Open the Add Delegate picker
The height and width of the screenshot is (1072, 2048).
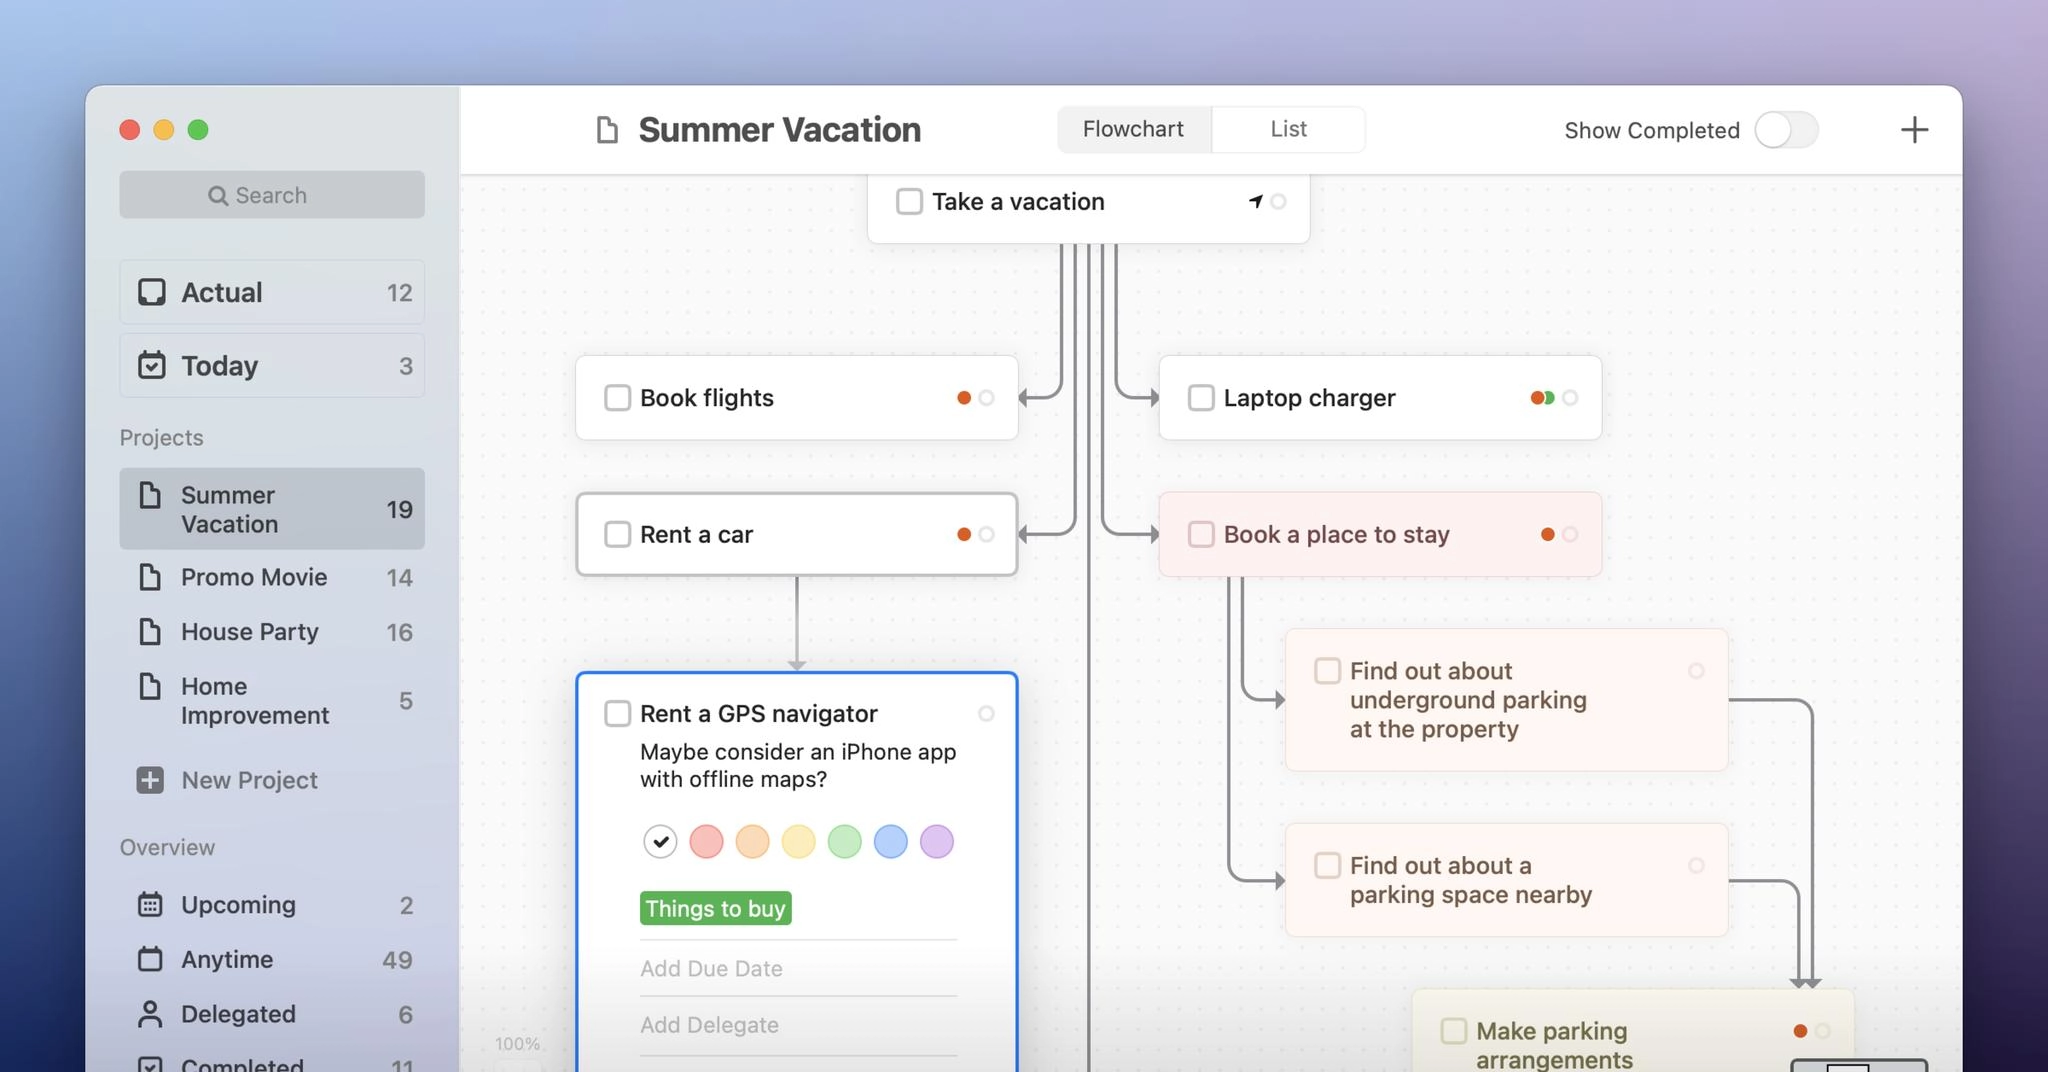pyautogui.click(x=709, y=1025)
